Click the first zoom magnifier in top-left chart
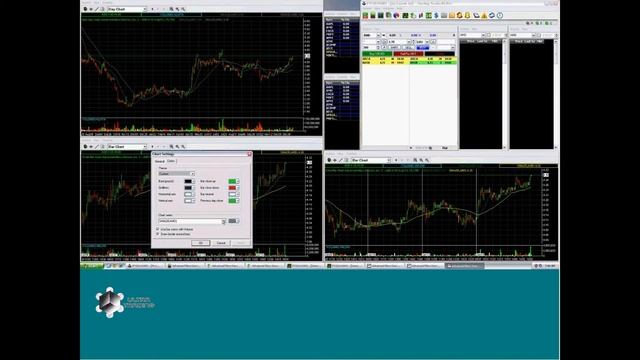 (x=171, y=9)
